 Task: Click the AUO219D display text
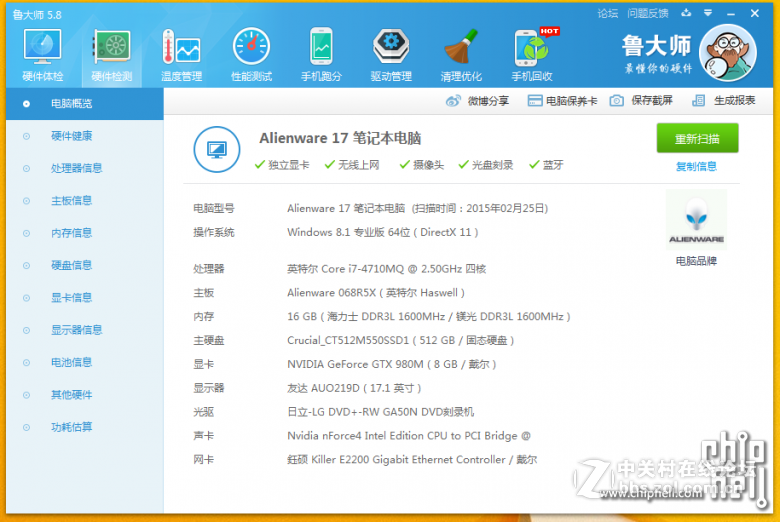[354, 389]
